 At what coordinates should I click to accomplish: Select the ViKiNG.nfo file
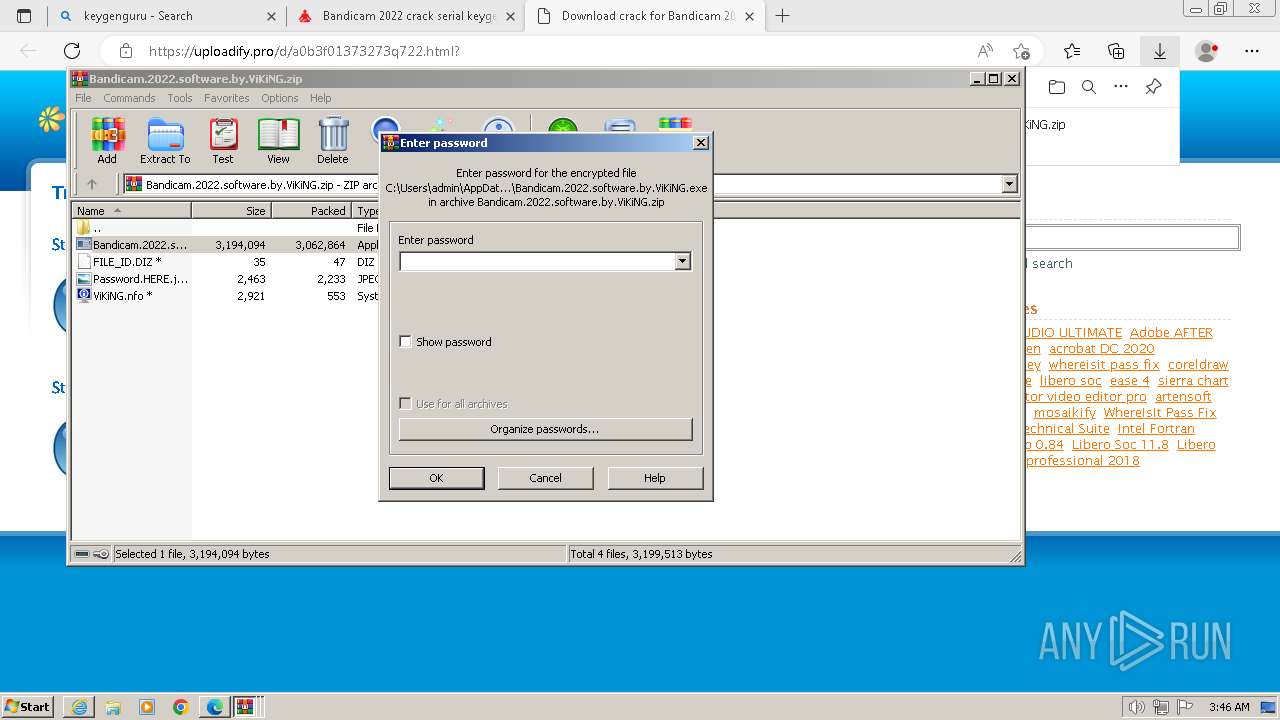coord(115,296)
